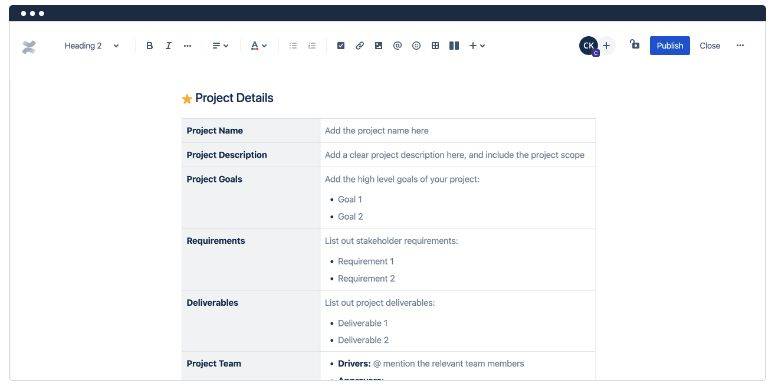Click the Goal 2 bullet item
The height and width of the screenshot is (387, 775).
click(x=350, y=216)
